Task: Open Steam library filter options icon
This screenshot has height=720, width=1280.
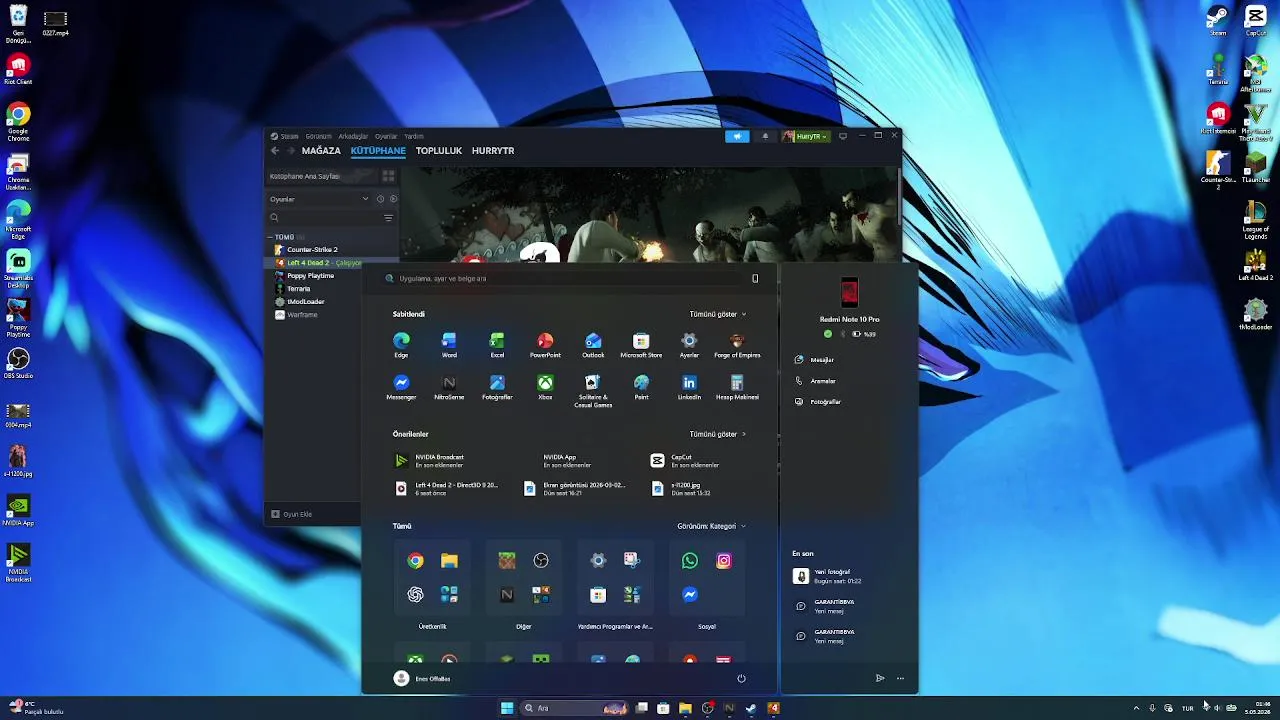Action: (x=388, y=217)
